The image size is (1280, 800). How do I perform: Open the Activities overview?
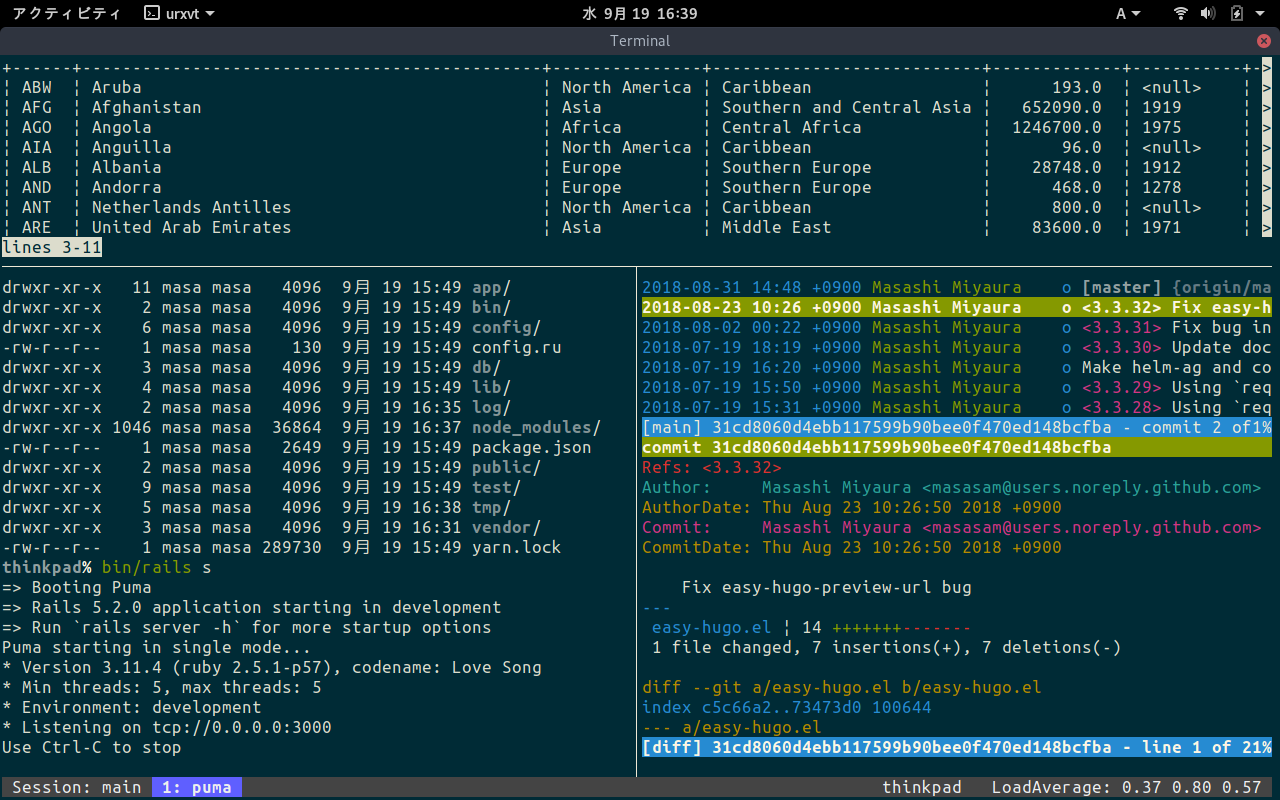pyautogui.click(x=67, y=14)
